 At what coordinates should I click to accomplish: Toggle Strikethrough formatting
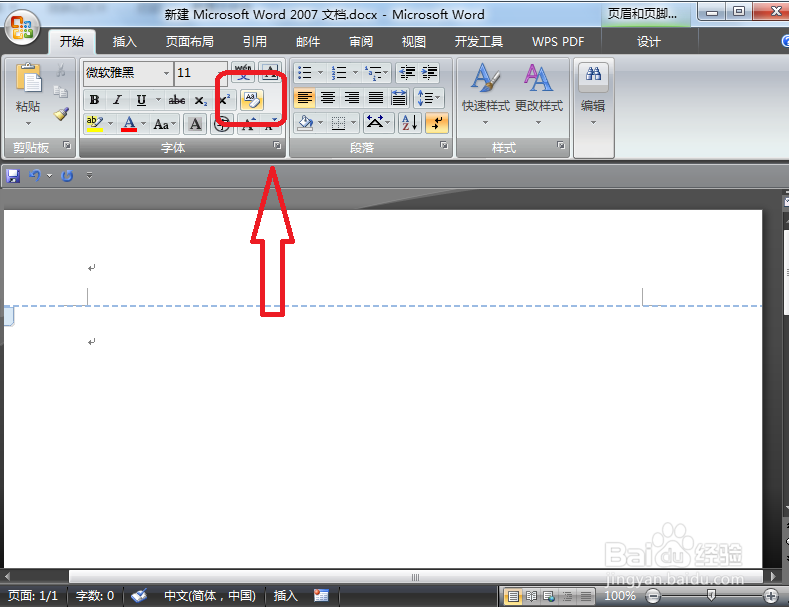177,100
